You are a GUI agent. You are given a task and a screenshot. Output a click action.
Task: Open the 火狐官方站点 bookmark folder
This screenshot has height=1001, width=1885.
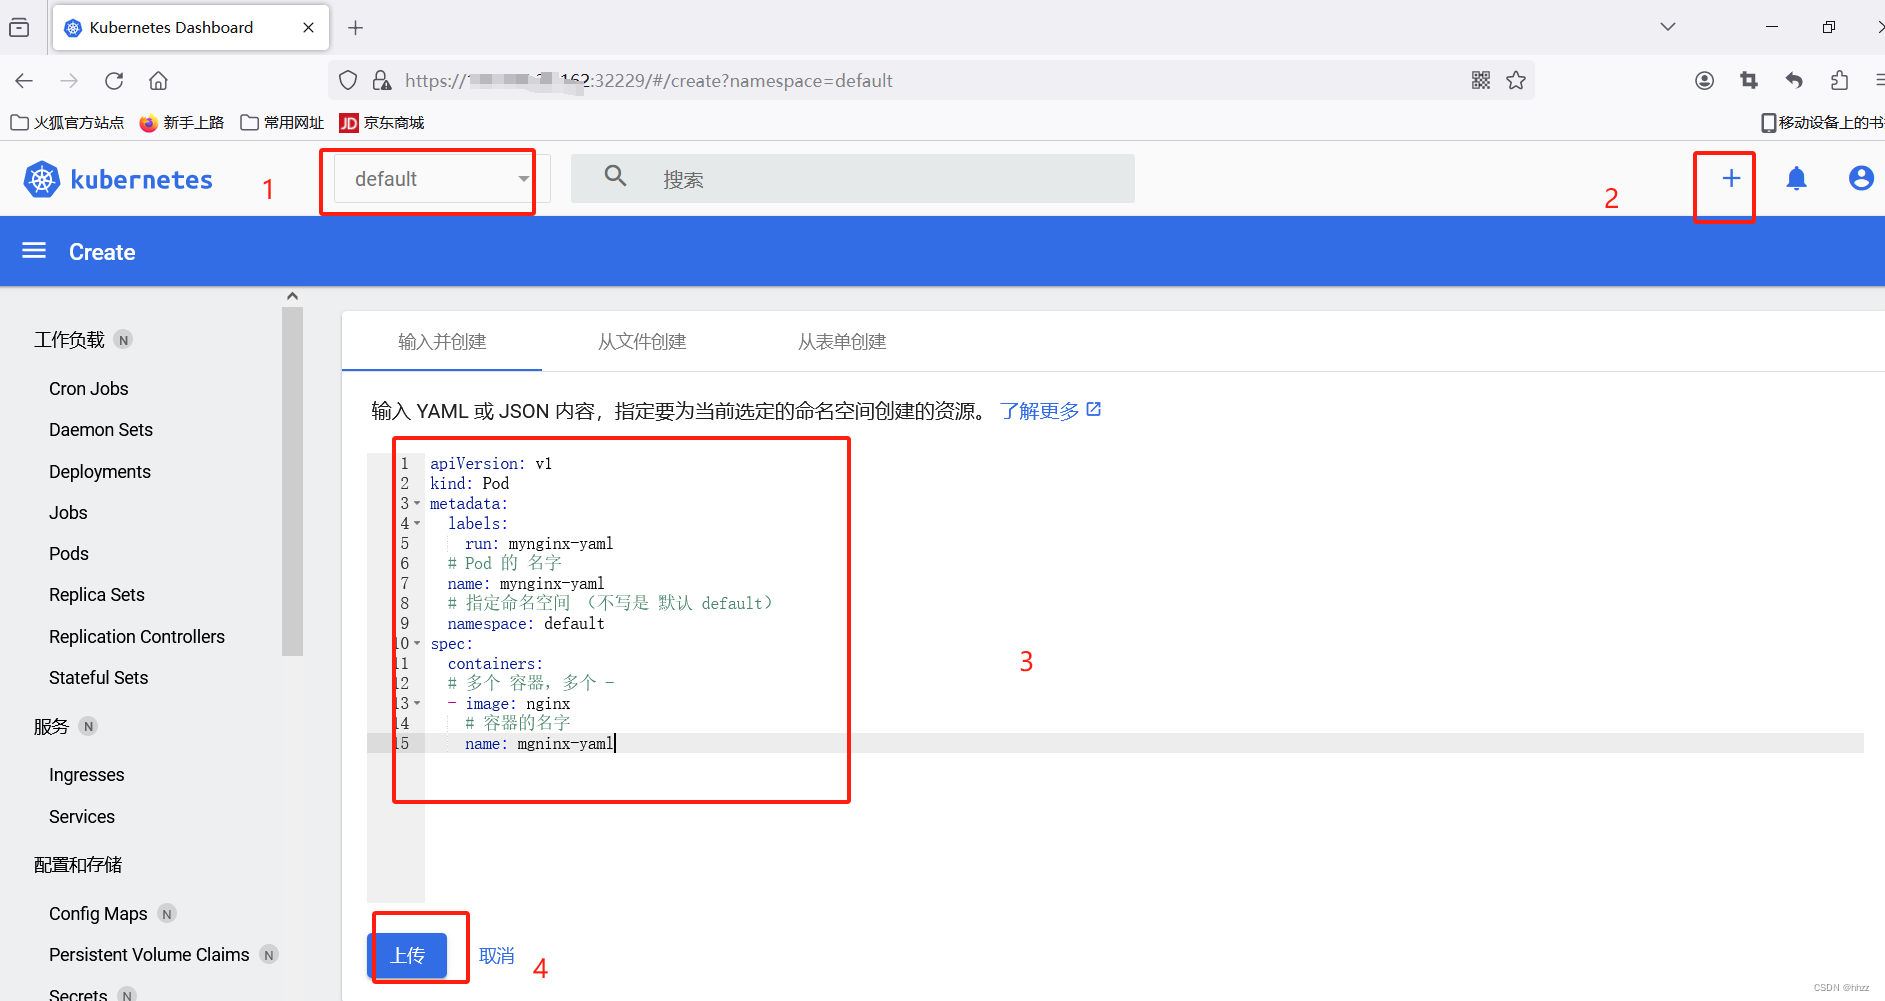point(67,123)
